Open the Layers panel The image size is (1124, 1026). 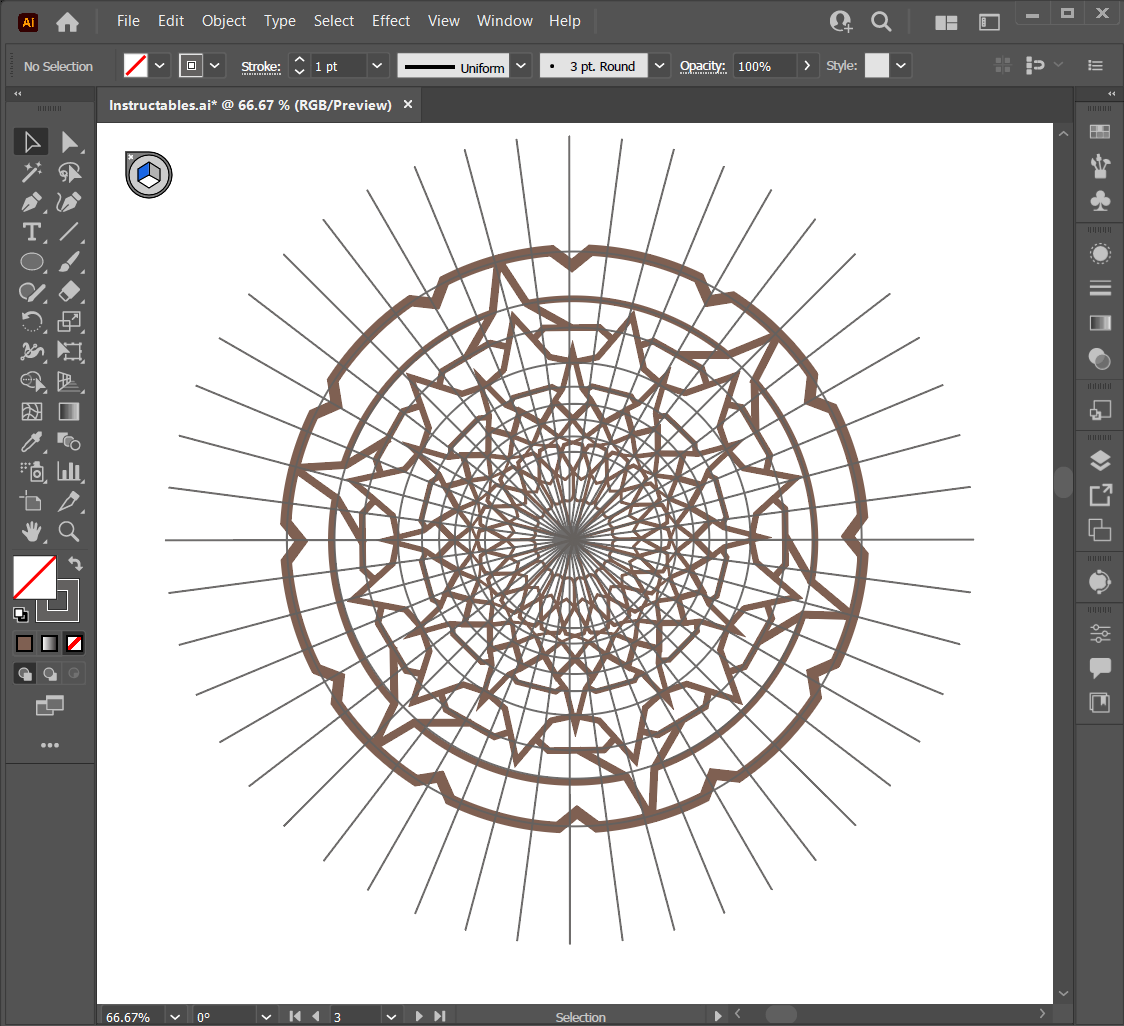coord(1100,461)
